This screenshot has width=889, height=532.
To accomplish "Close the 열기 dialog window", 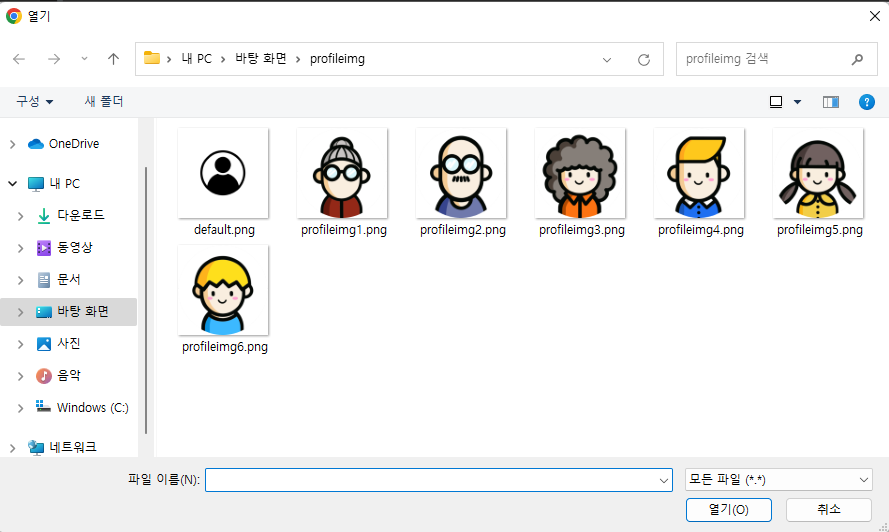I will (874, 16).
